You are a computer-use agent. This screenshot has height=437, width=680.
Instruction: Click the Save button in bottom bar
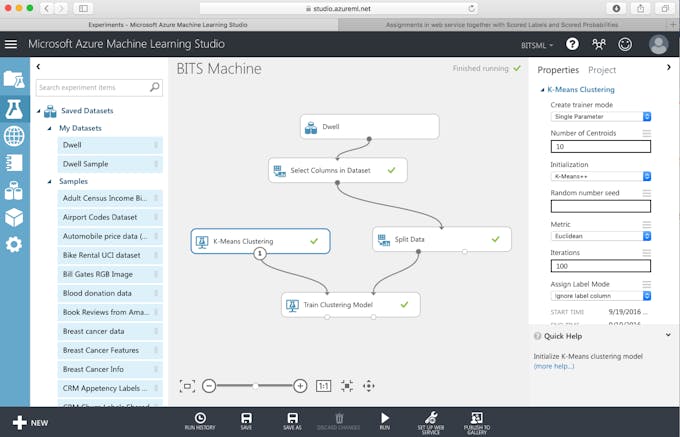[246, 421]
